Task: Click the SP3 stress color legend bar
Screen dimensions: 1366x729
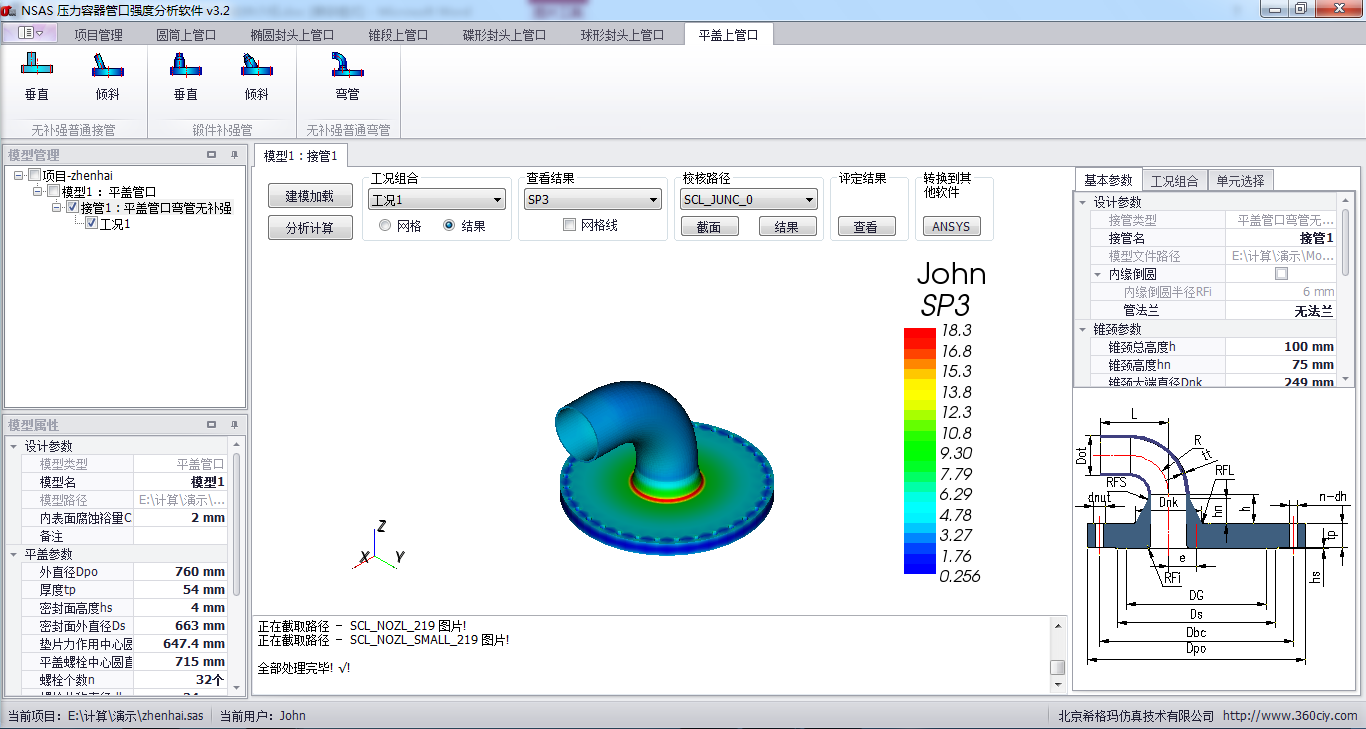Action: 919,451
